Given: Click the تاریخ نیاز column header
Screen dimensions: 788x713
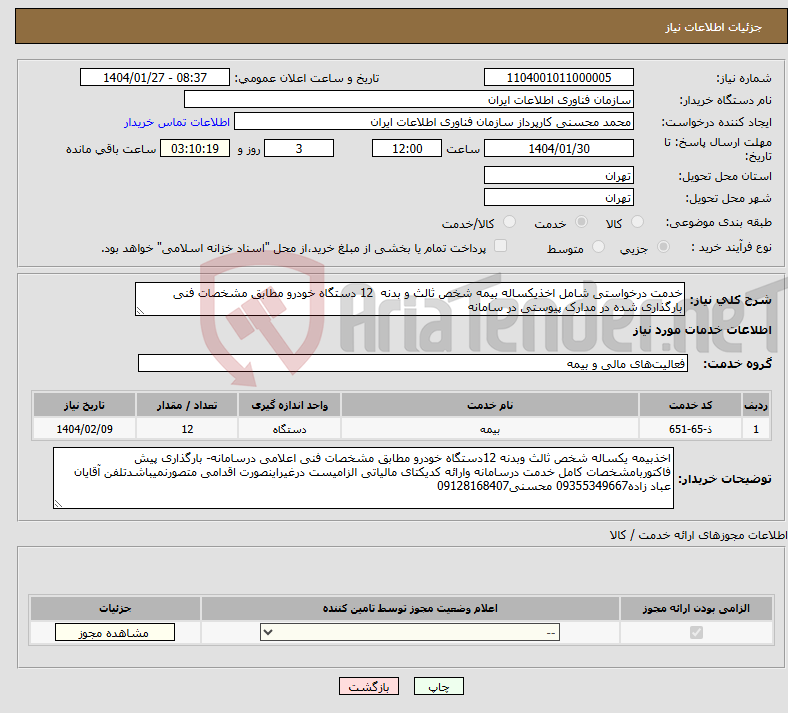Looking at the screenshot, I should click(x=84, y=405).
